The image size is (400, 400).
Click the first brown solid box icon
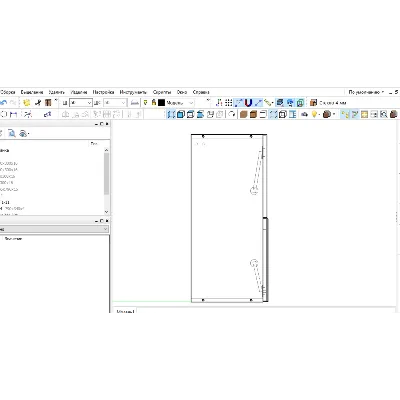[x=244, y=114]
